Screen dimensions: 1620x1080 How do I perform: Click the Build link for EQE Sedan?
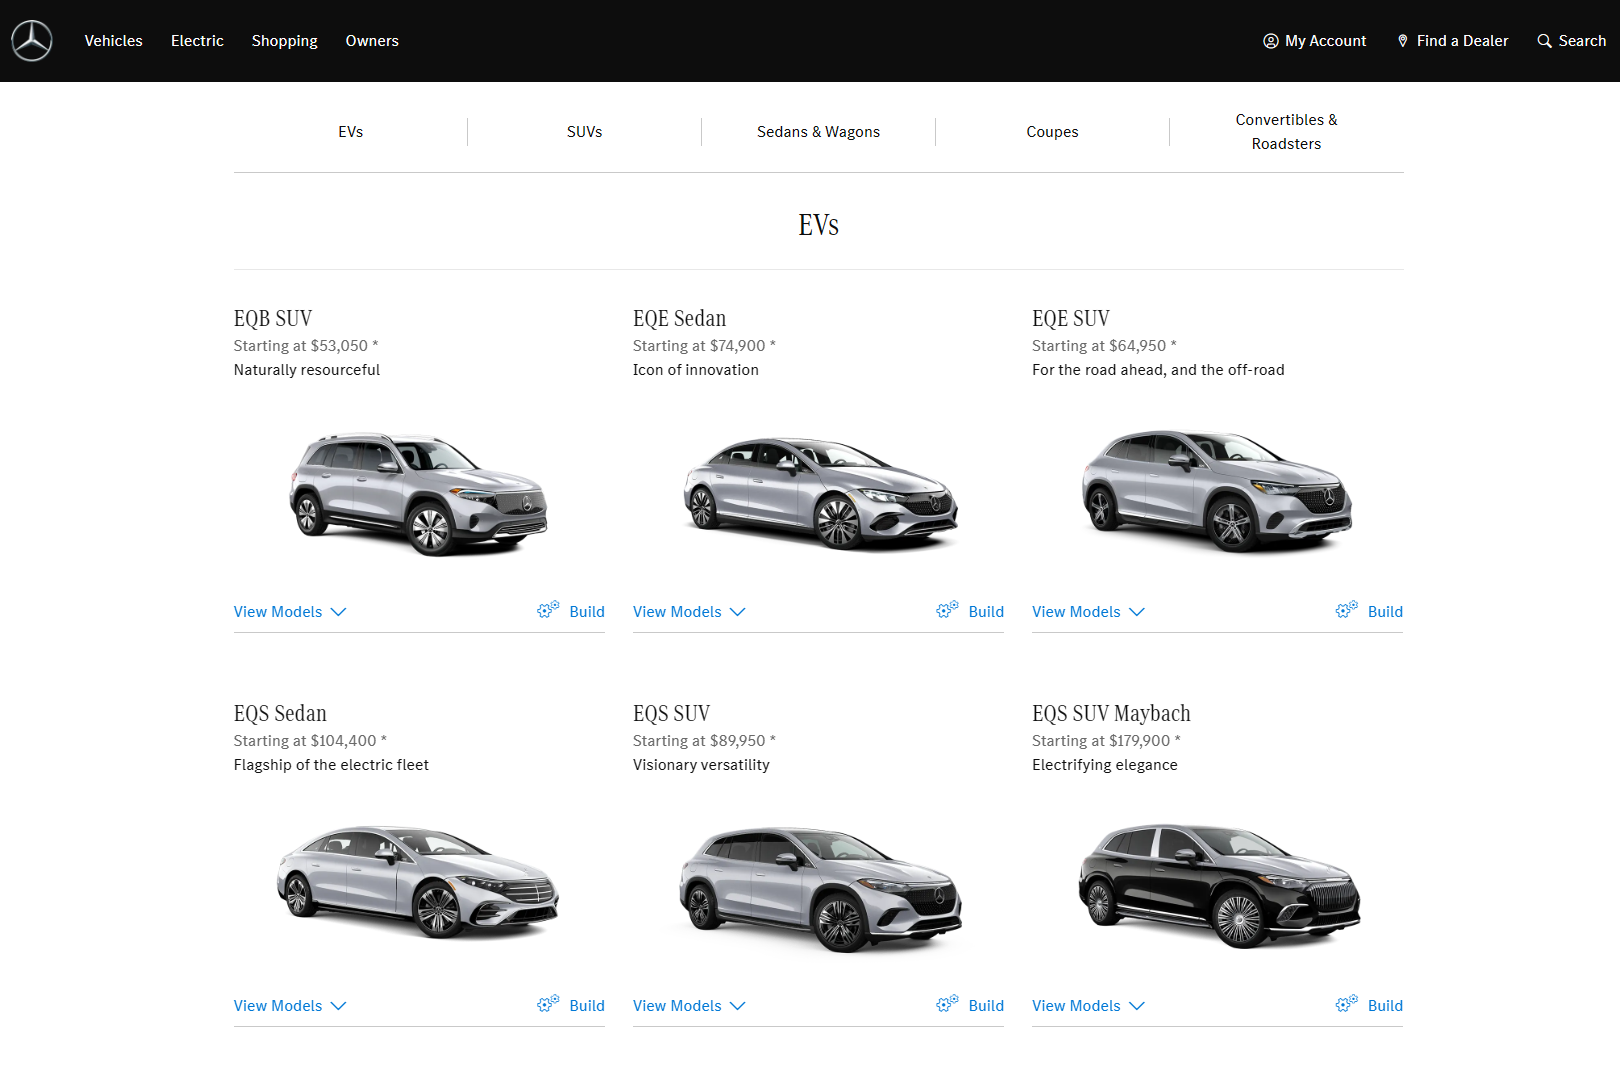986,612
